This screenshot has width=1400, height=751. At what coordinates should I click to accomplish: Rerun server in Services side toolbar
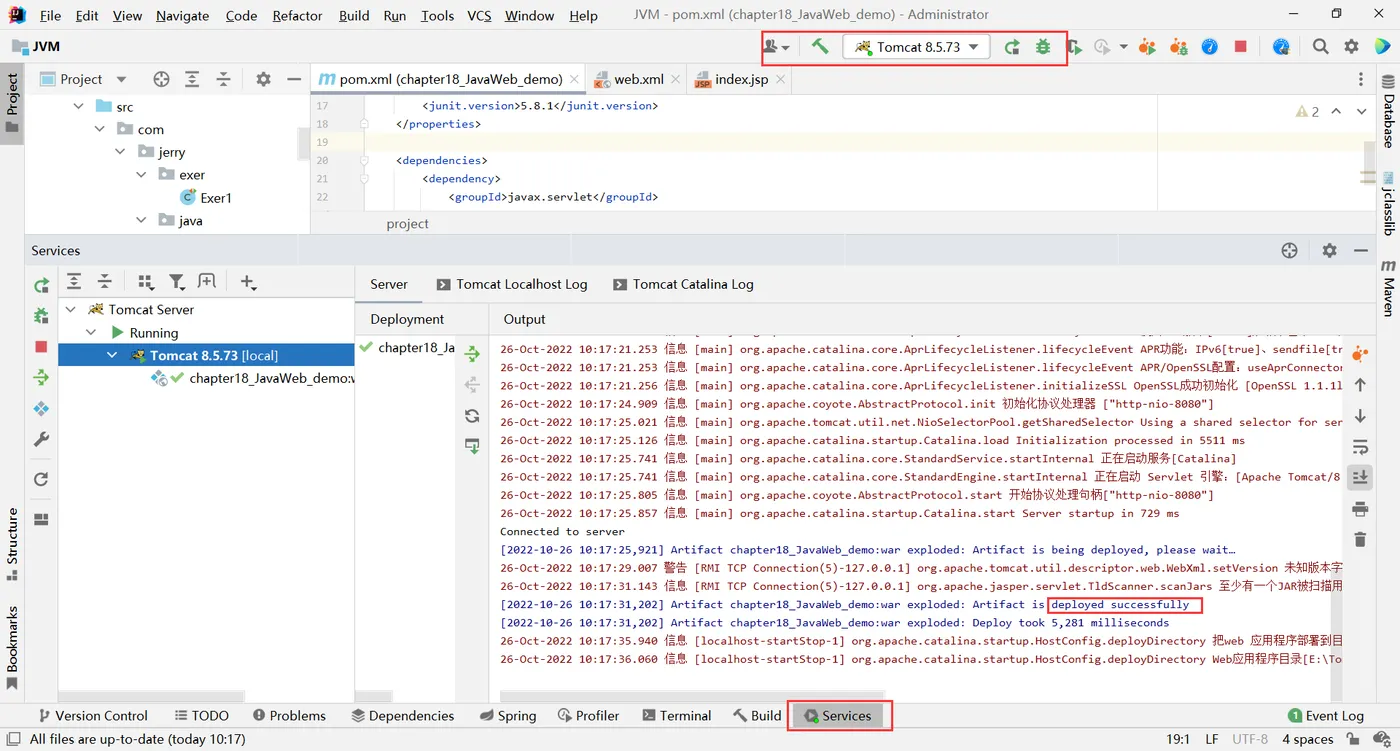[41, 285]
